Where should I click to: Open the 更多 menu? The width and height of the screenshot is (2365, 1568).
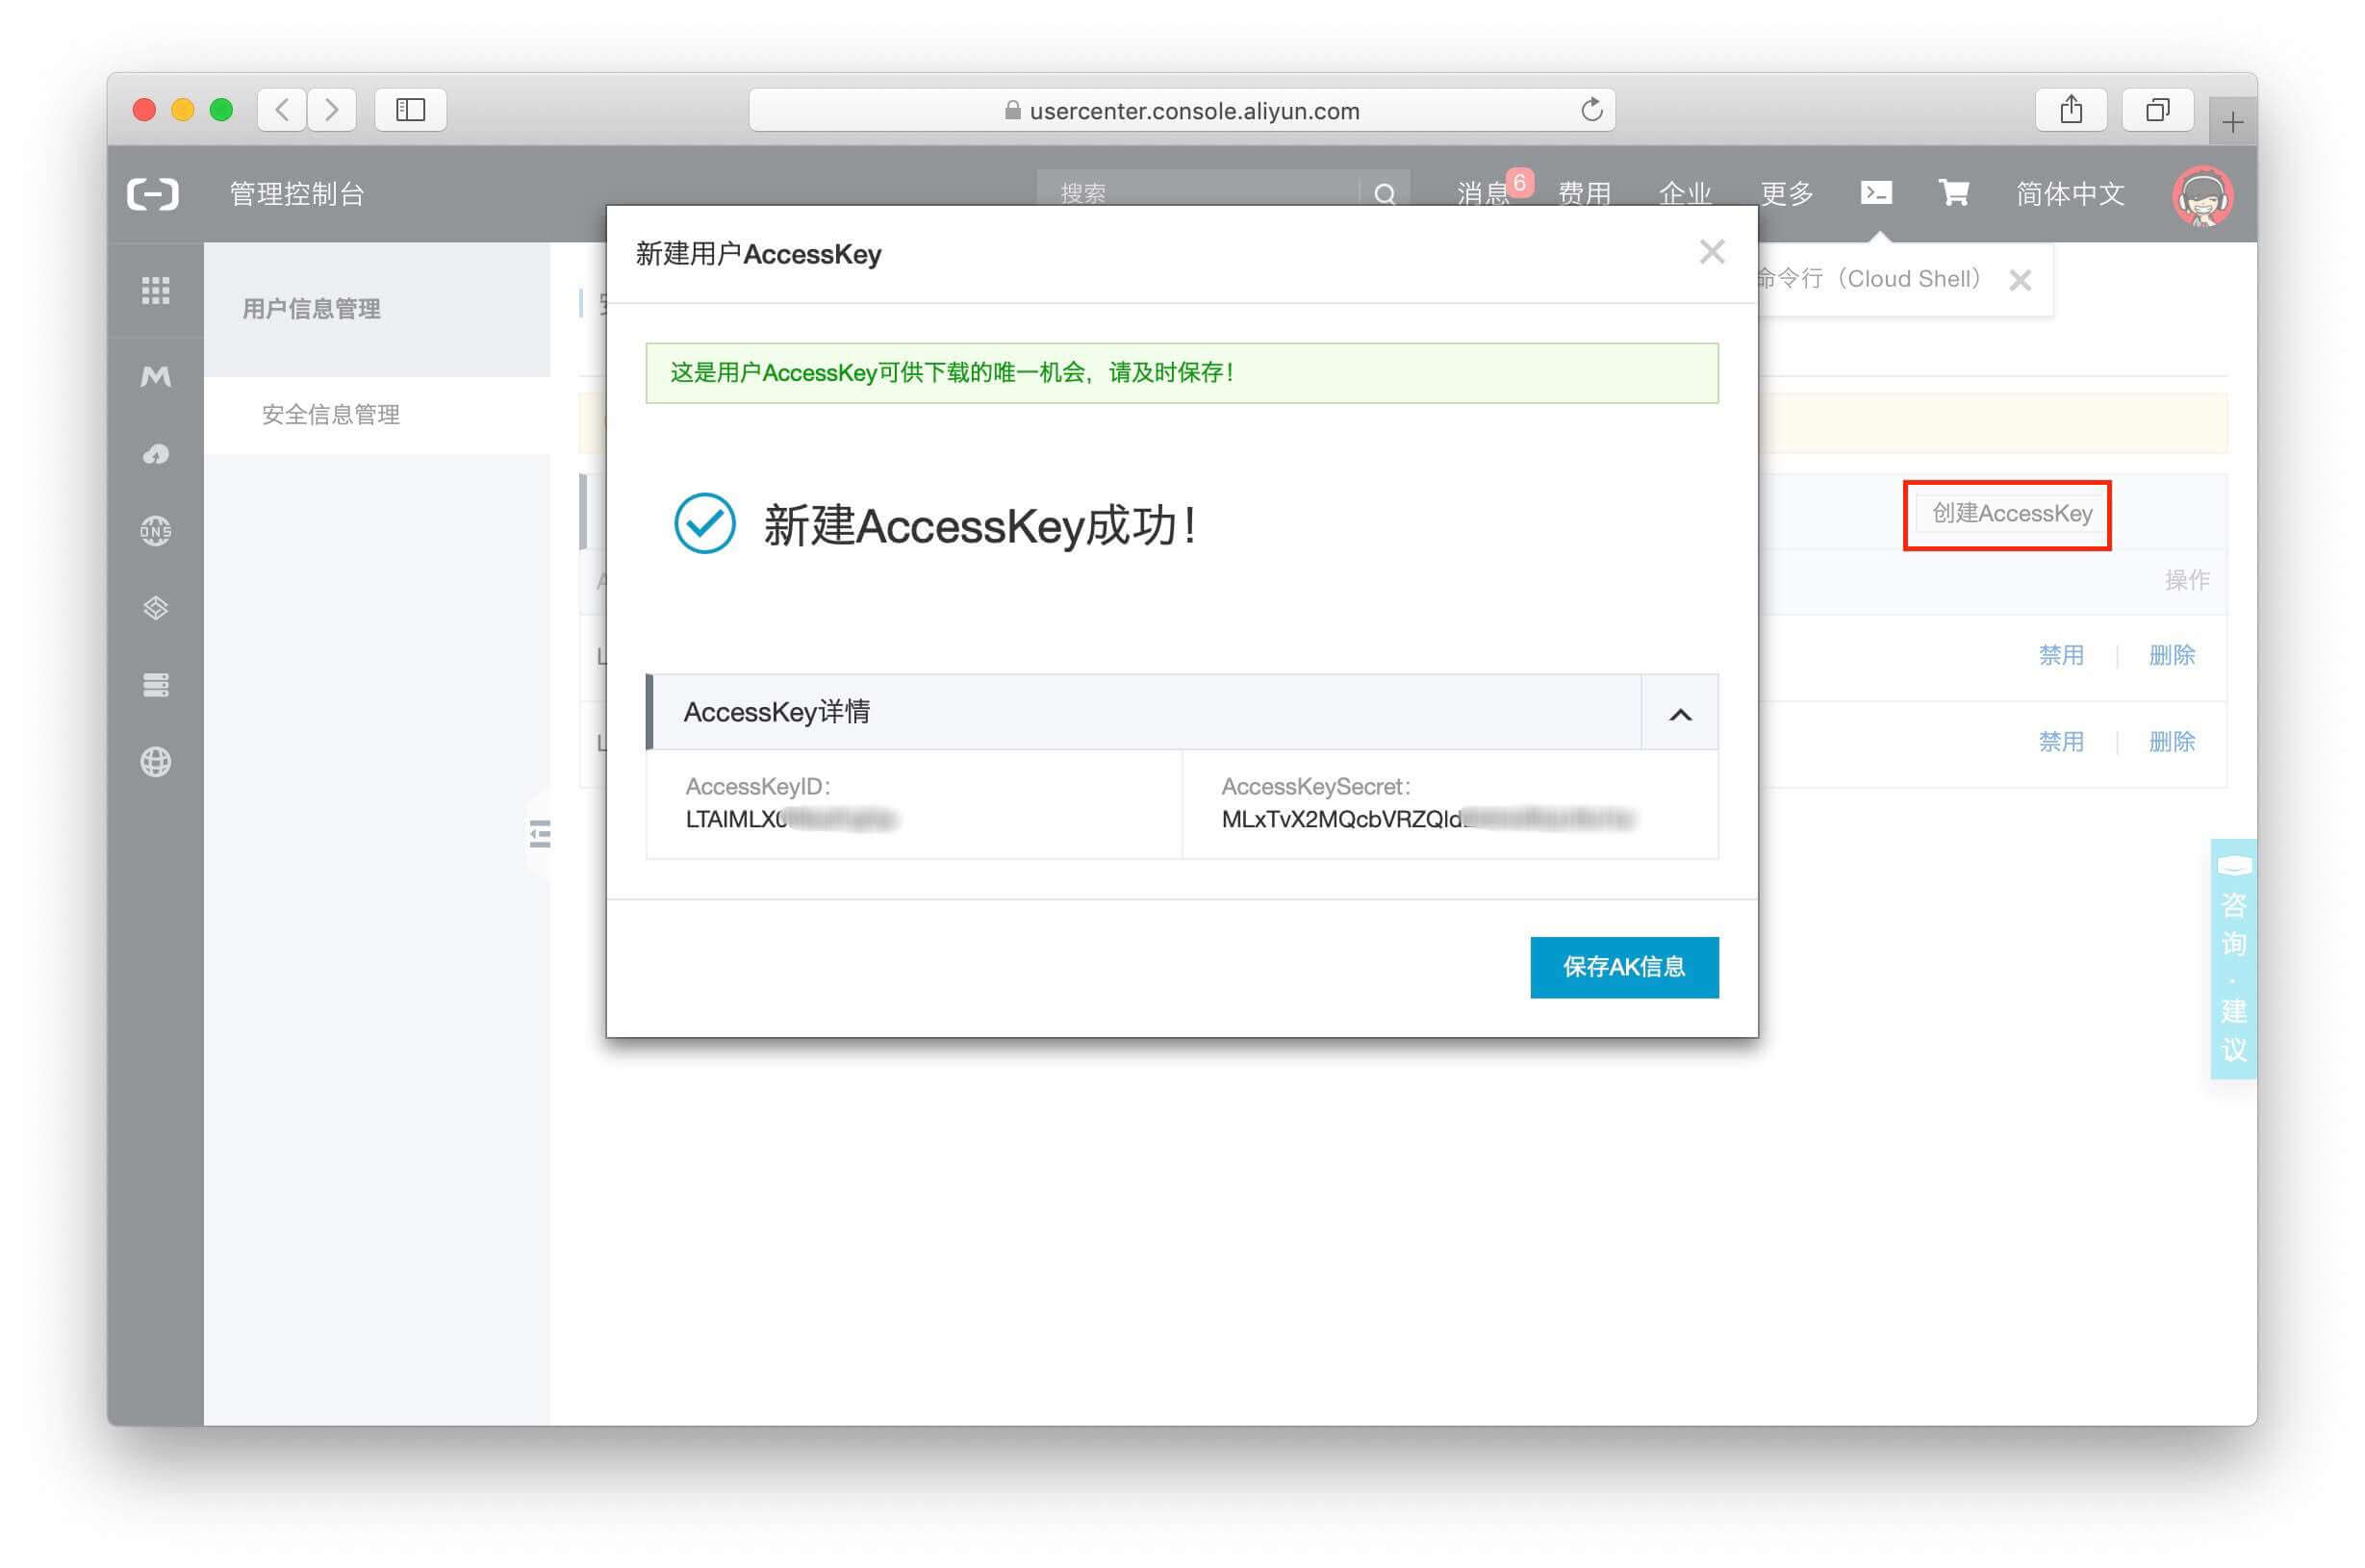[1786, 193]
